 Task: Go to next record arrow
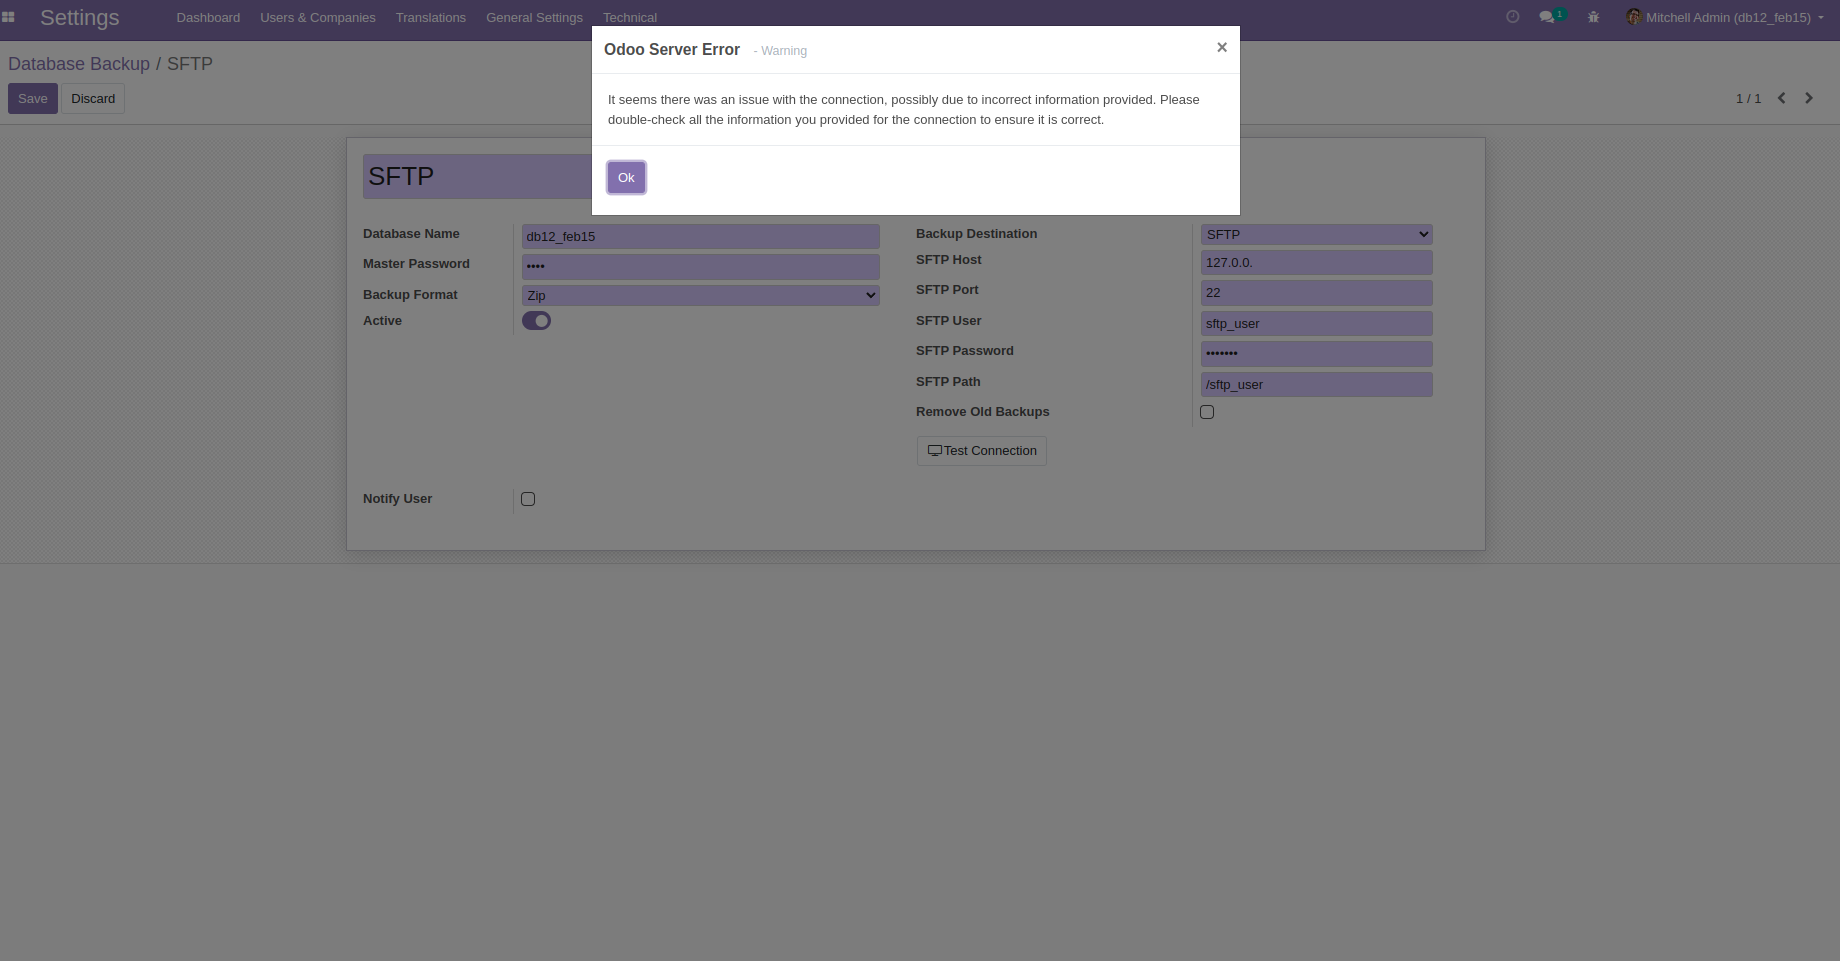tap(1808, 98)
